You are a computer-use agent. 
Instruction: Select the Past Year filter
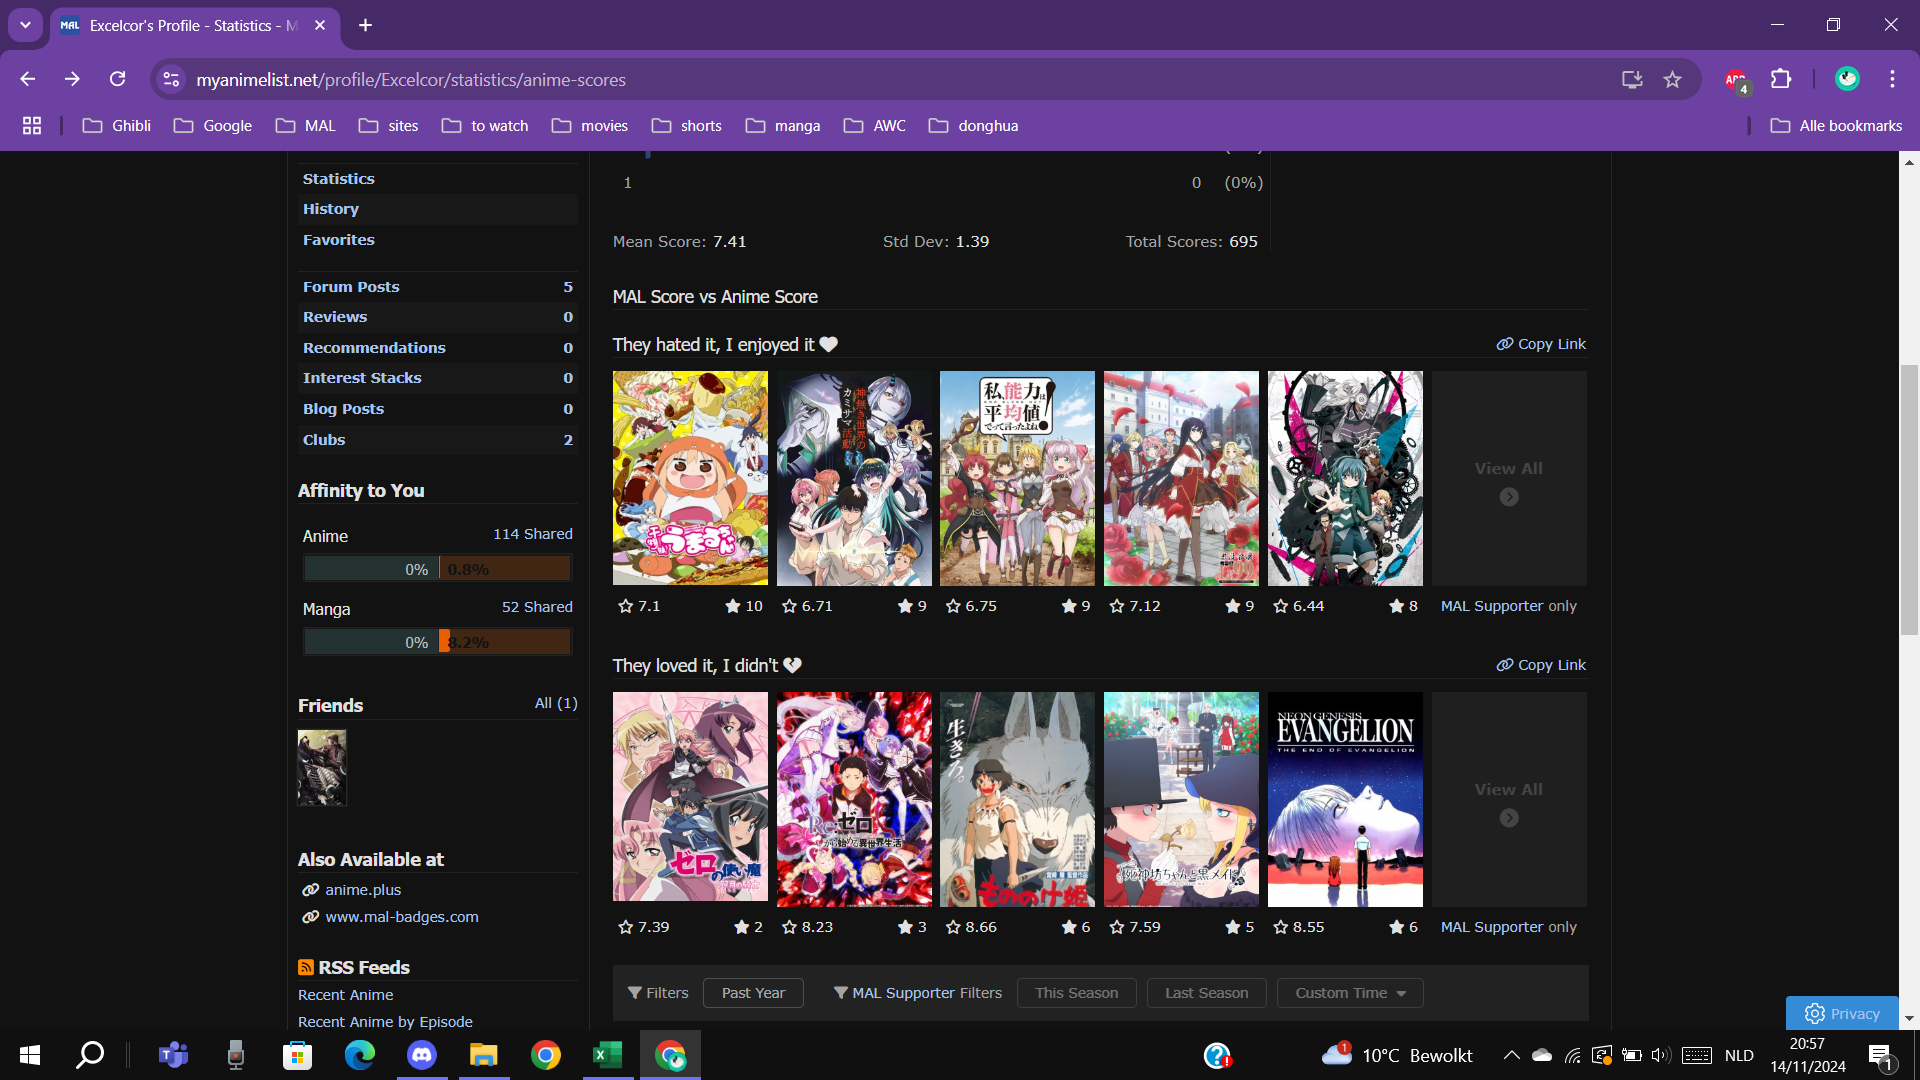[753, 992]
